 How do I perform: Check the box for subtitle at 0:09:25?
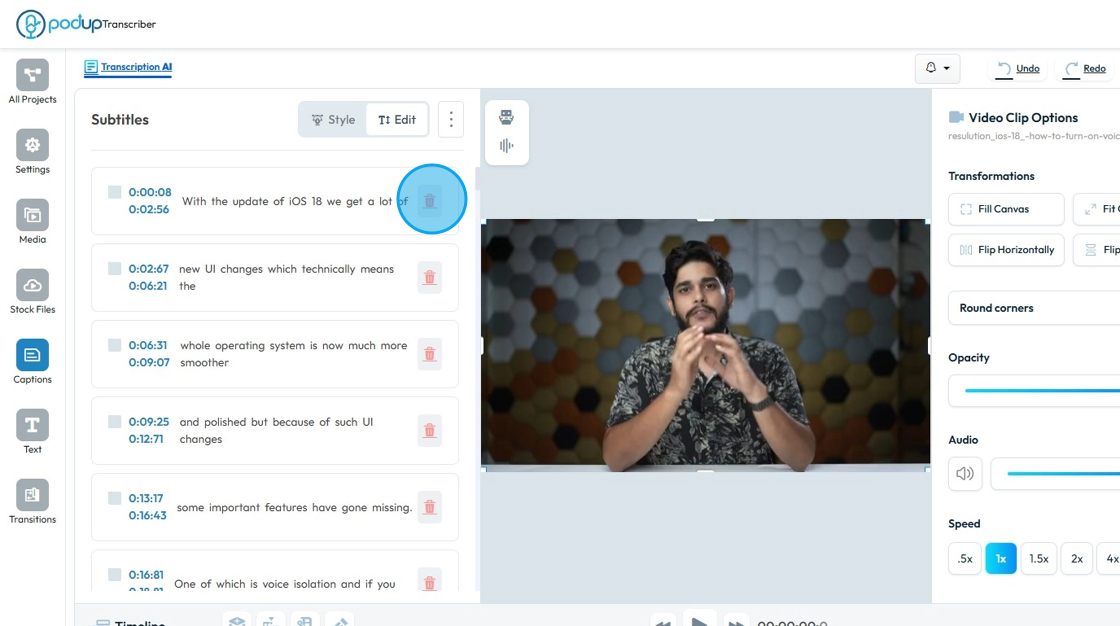point(114,421)
